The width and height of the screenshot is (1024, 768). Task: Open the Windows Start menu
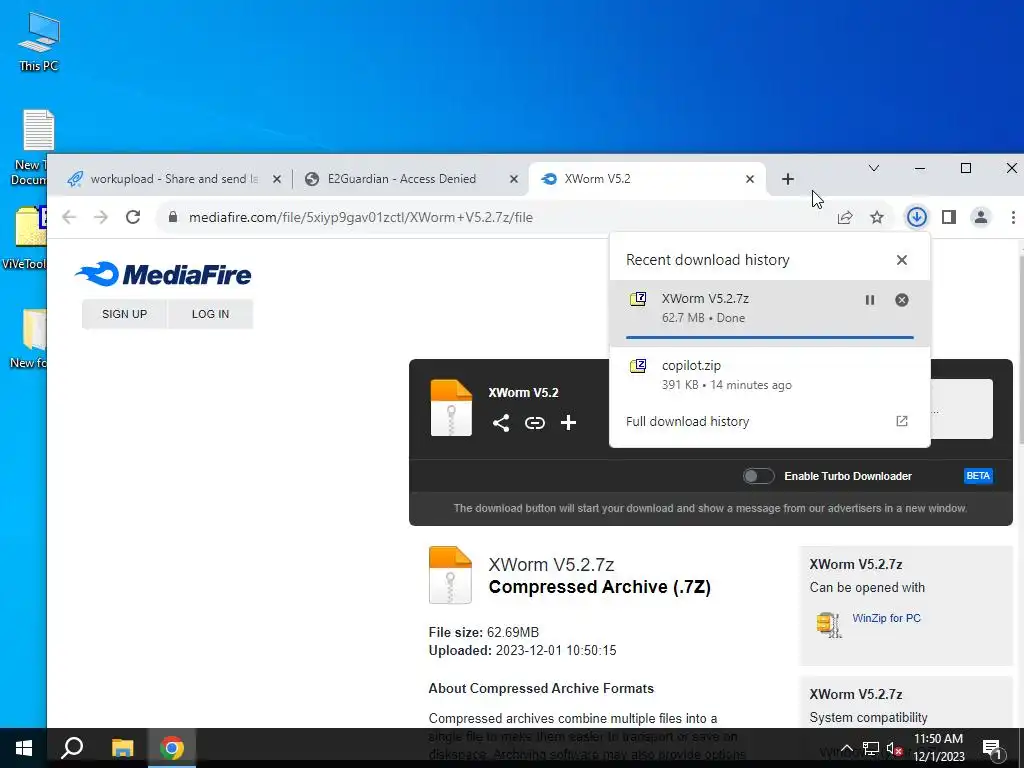pos(24,748)
